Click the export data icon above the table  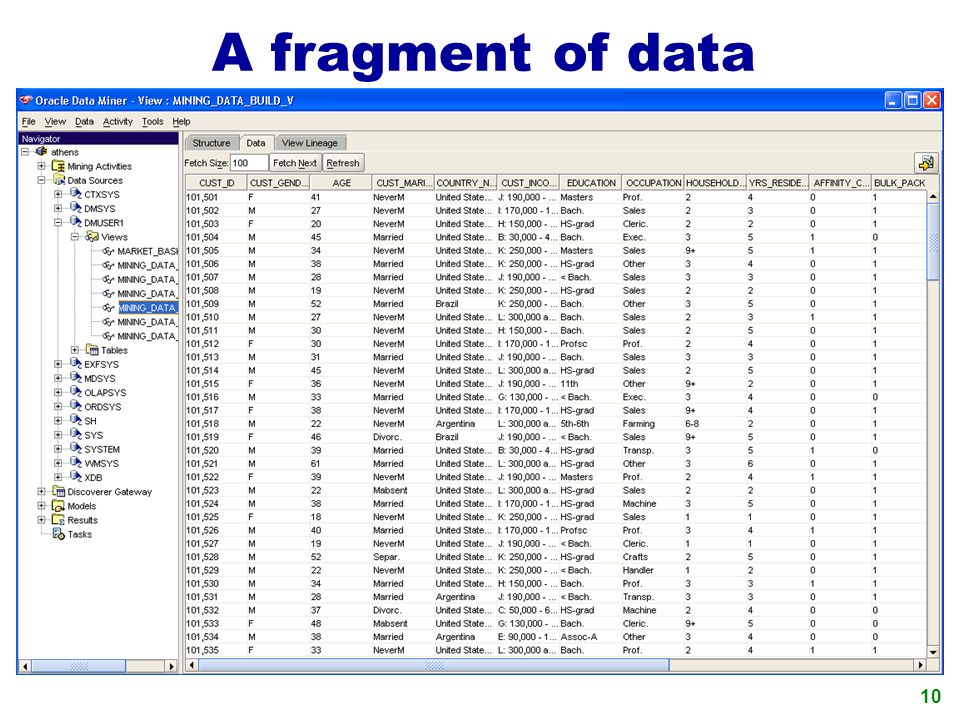tap(926, 163)
